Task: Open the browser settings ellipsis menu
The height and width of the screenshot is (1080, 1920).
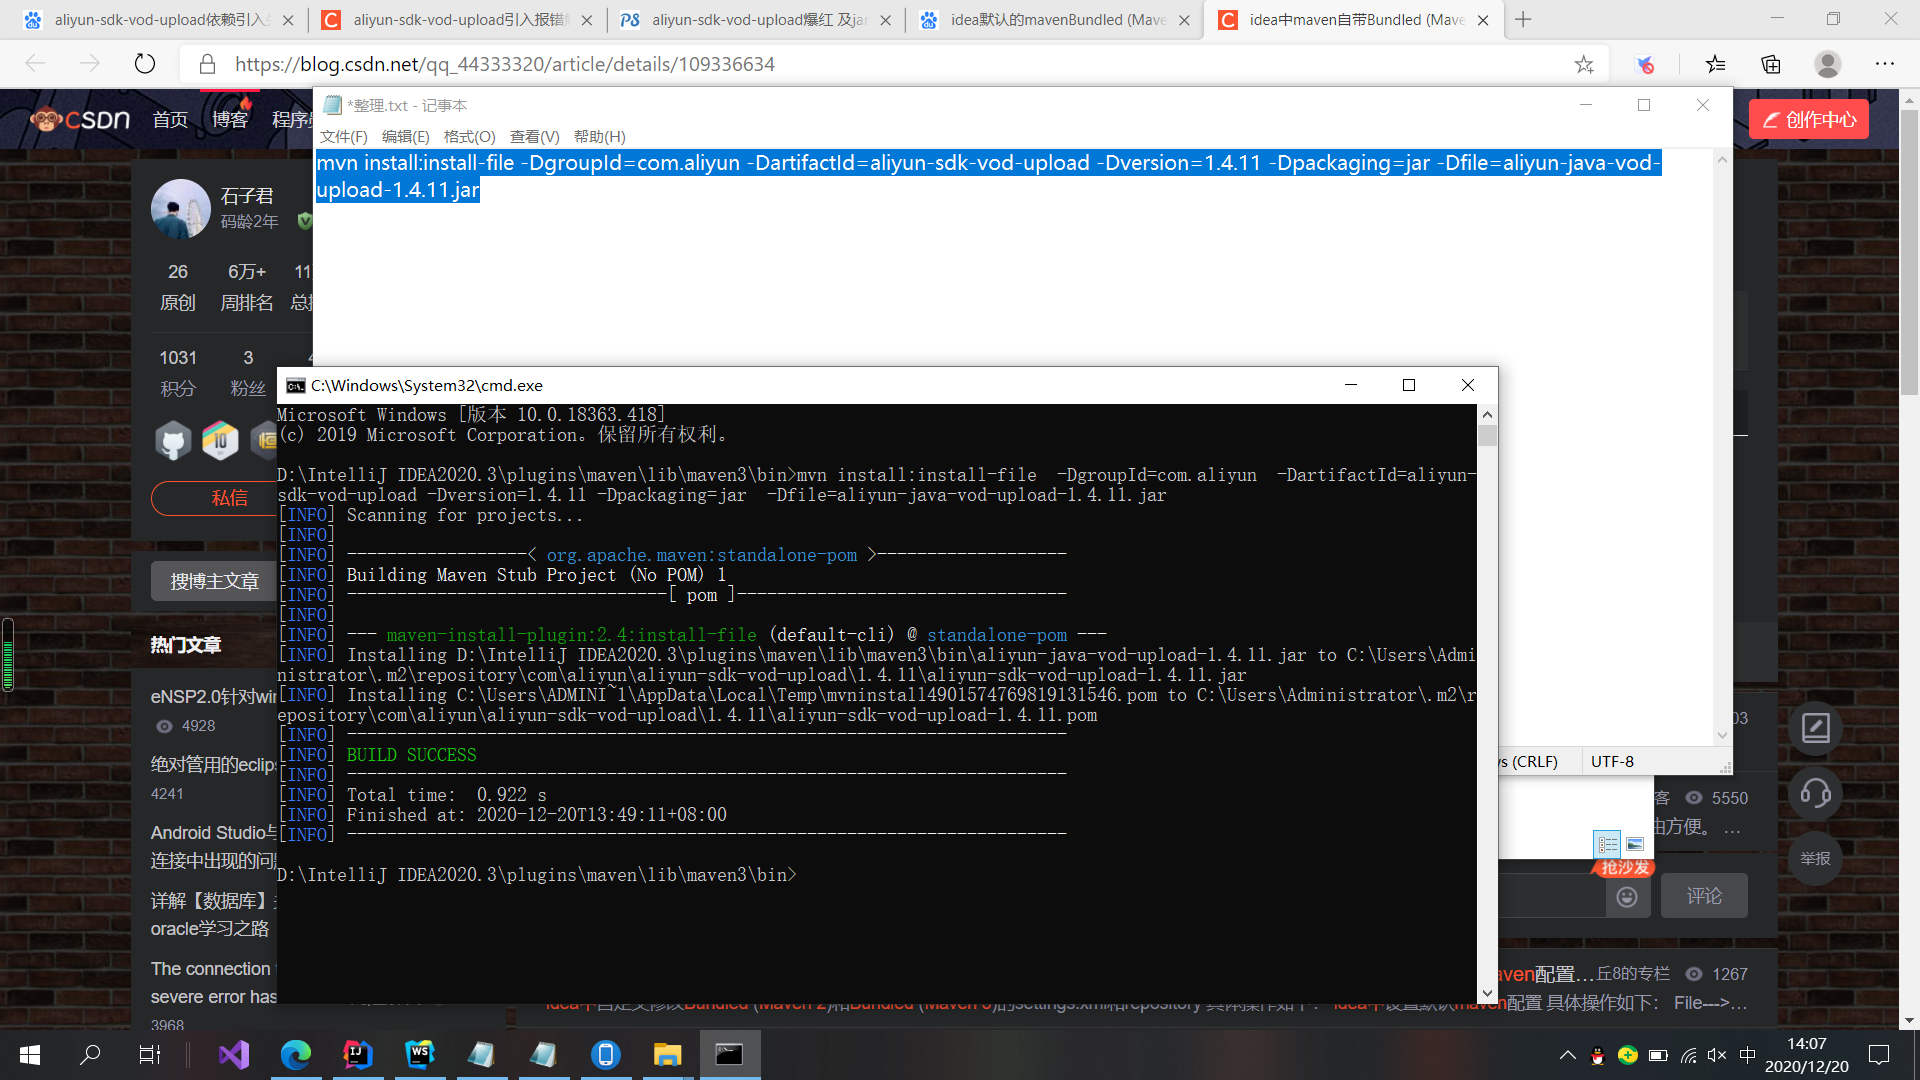Action: click(1885, 64)
